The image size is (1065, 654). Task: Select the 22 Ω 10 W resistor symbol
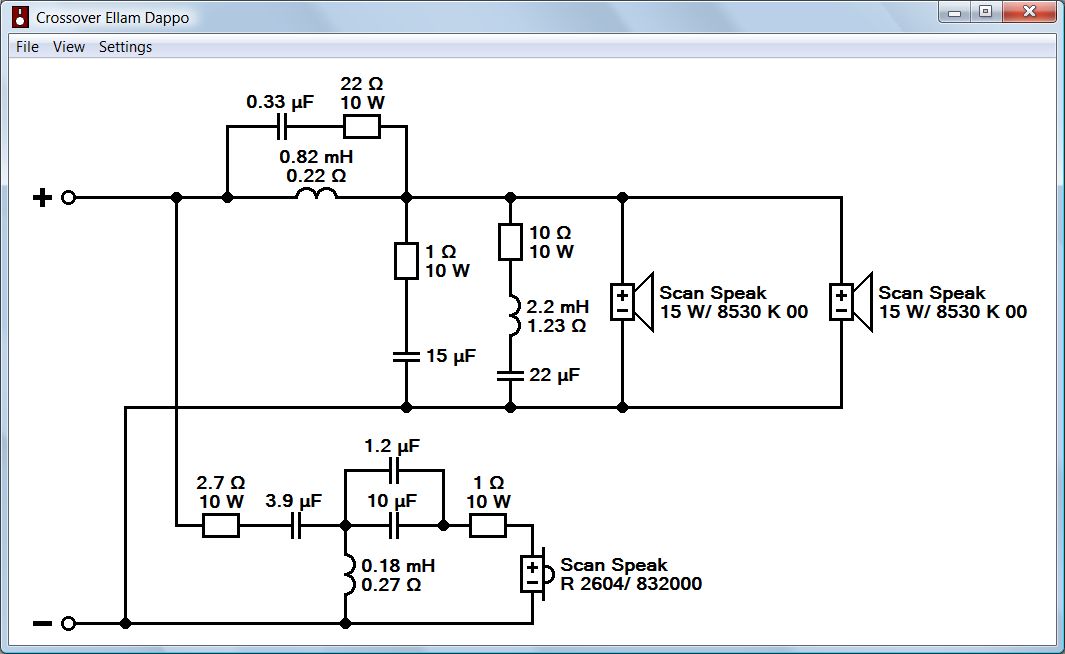point(361,126)
